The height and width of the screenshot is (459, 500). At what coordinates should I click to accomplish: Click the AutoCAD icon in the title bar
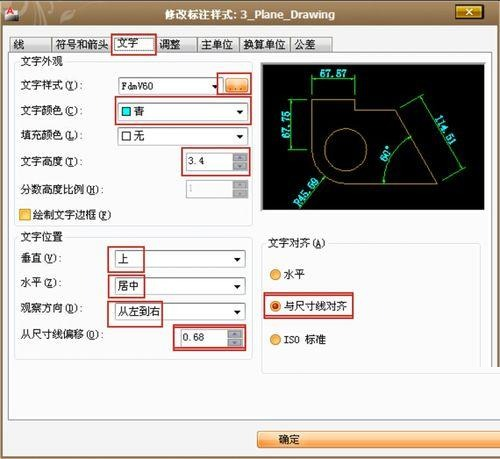click(x=11, y=14)
